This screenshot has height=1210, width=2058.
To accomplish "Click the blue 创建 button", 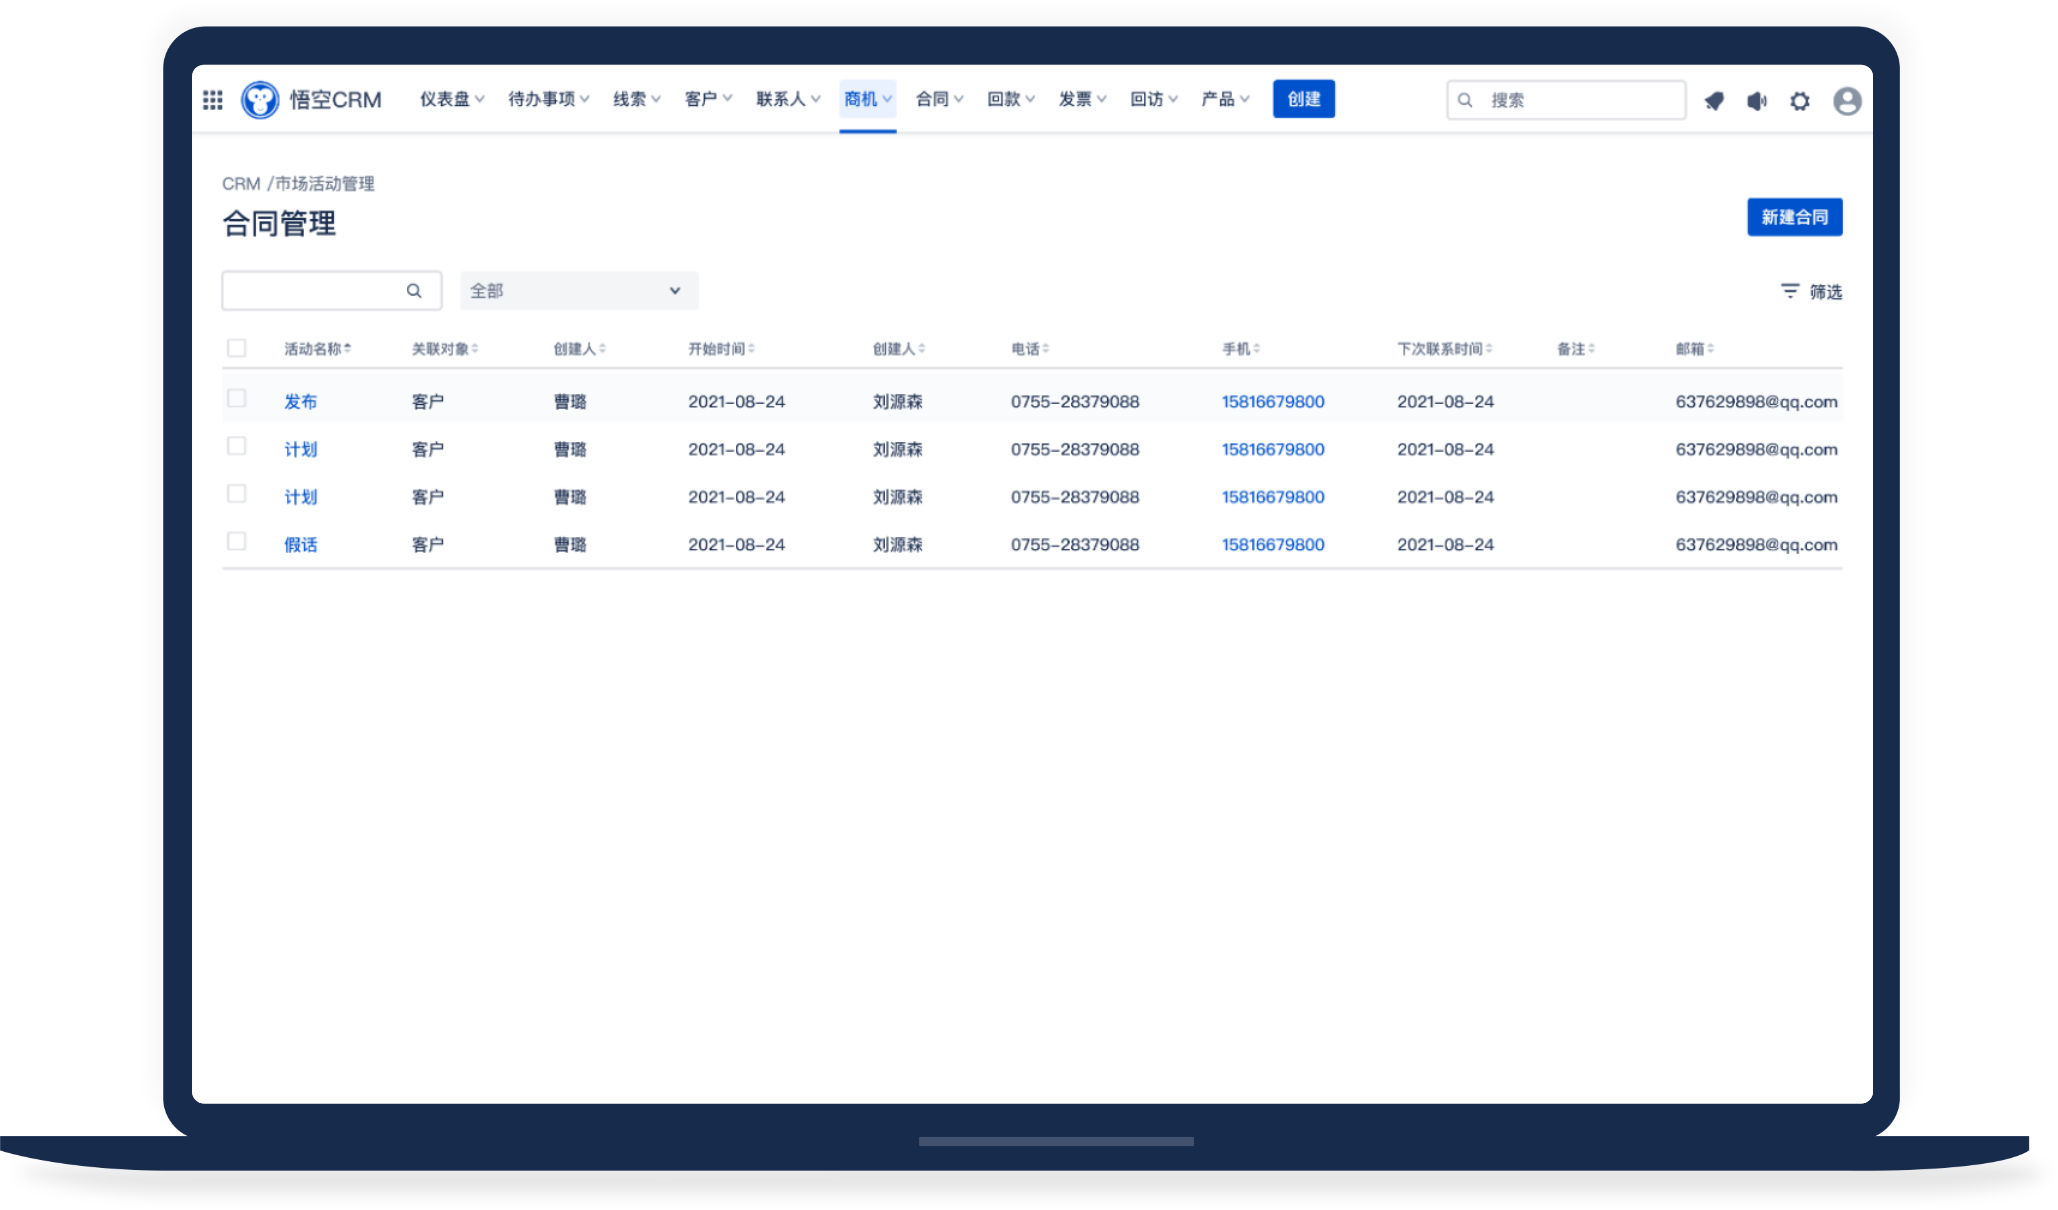I will pyautogui.click(x=1303, y=99).
